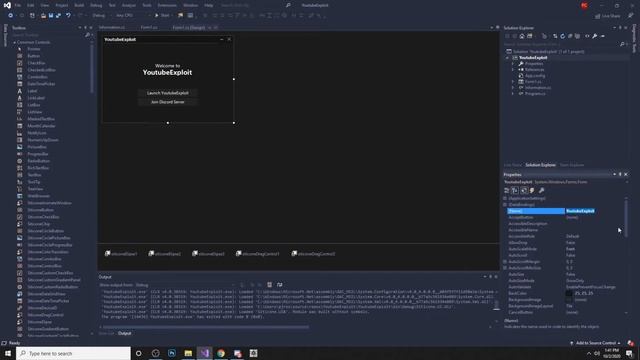
Task: Click the Start debugging button
Action: click(162, 16)
